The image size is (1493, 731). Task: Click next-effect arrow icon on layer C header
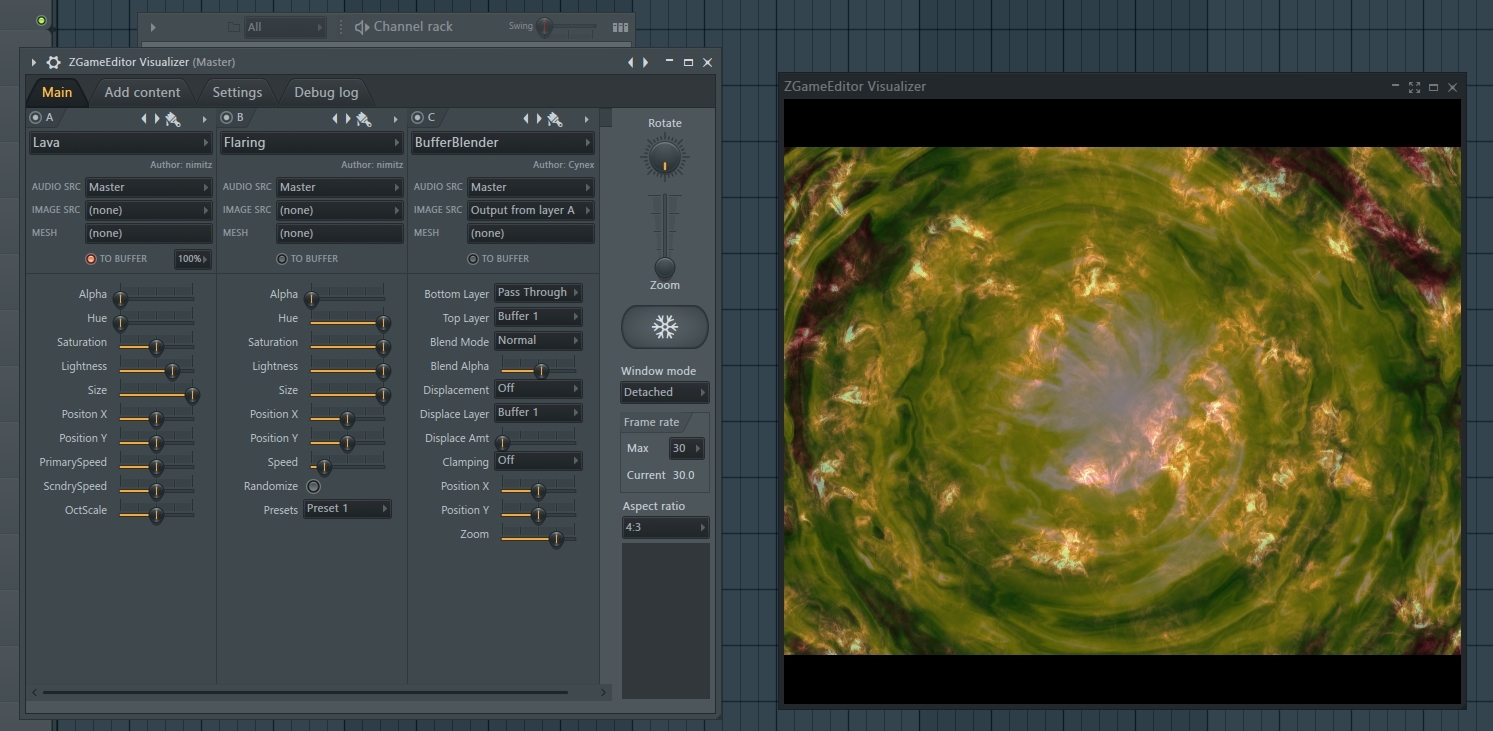pos(540,117)
